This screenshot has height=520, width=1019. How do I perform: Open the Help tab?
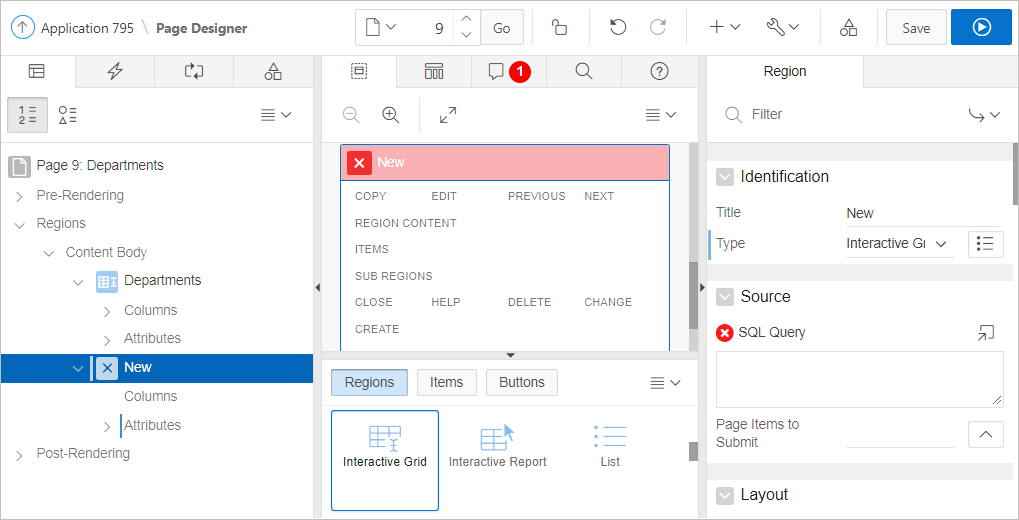pyautogui.click(x=659, y=71)
